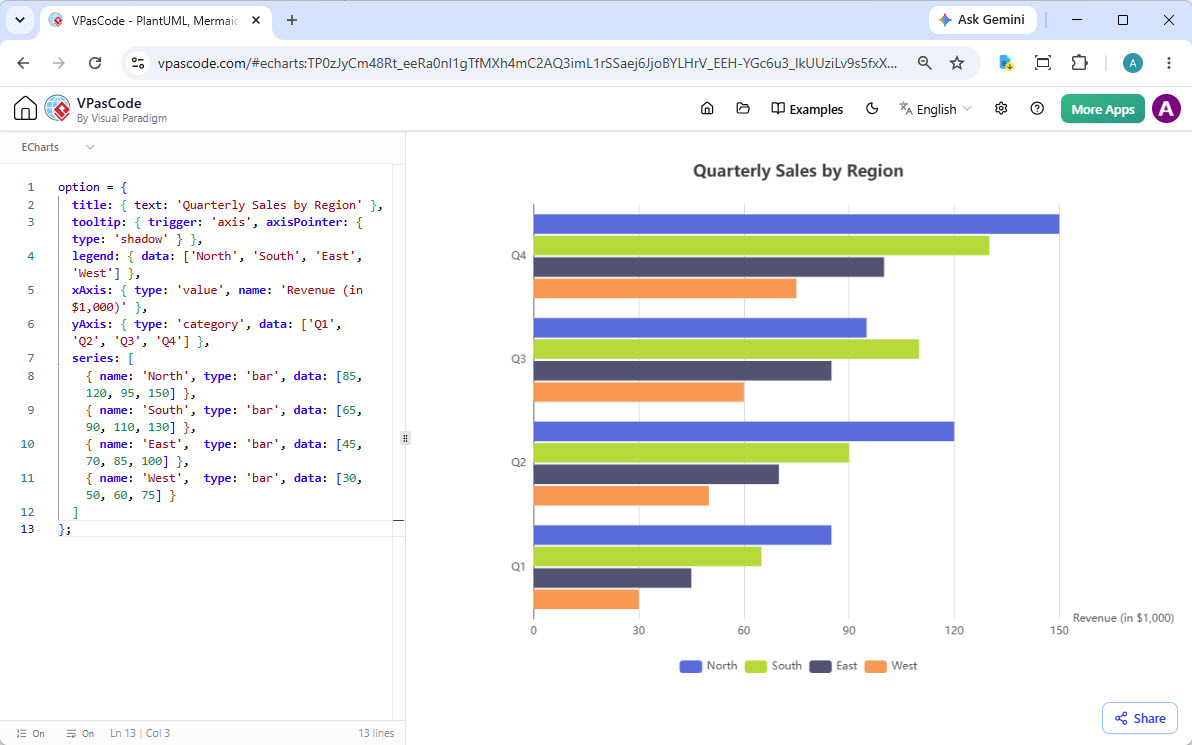Open the VPasCode home icon in the header

pyautogui.click(x=25, y=109)
